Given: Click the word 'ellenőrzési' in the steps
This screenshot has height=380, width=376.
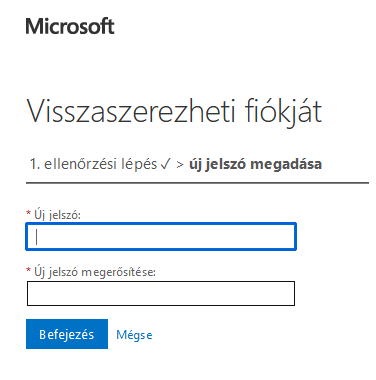Looking at the screenshot, I should click(x=81, y=164).
